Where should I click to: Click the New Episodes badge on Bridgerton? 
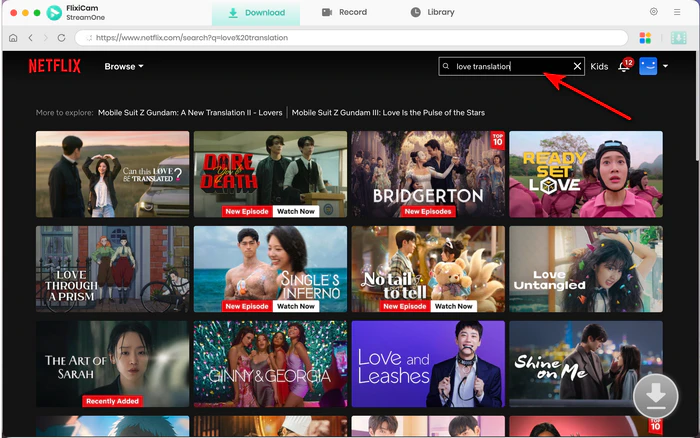click(x=428, y=212)
